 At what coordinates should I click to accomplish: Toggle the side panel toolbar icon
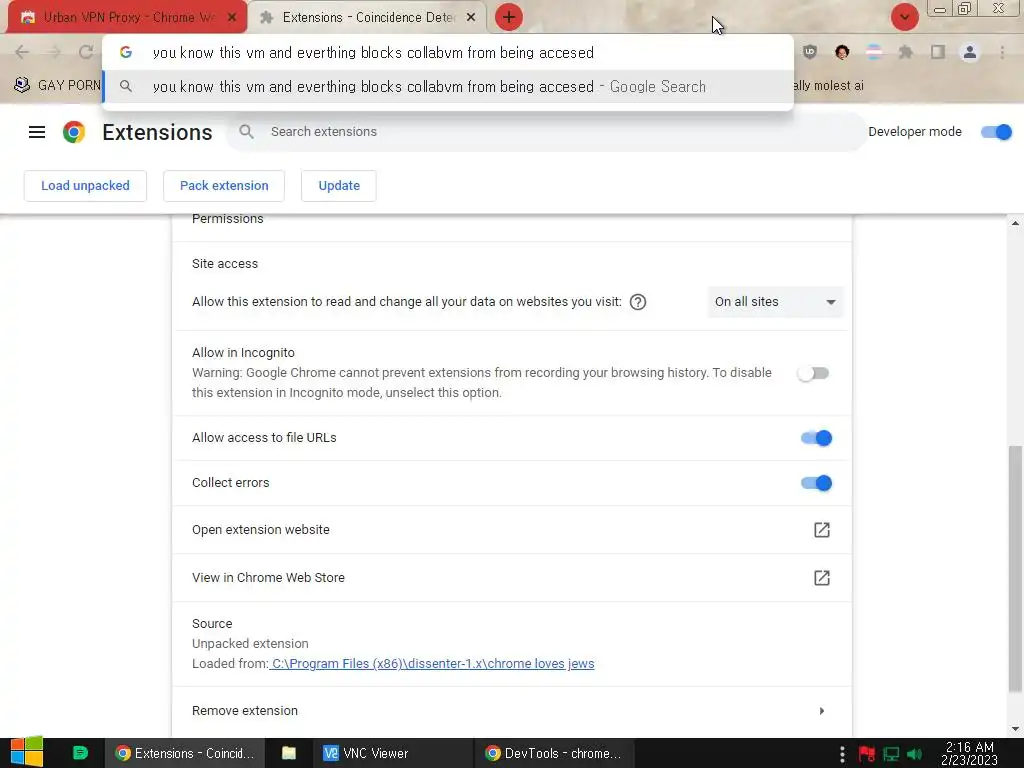tap(938, 52)
